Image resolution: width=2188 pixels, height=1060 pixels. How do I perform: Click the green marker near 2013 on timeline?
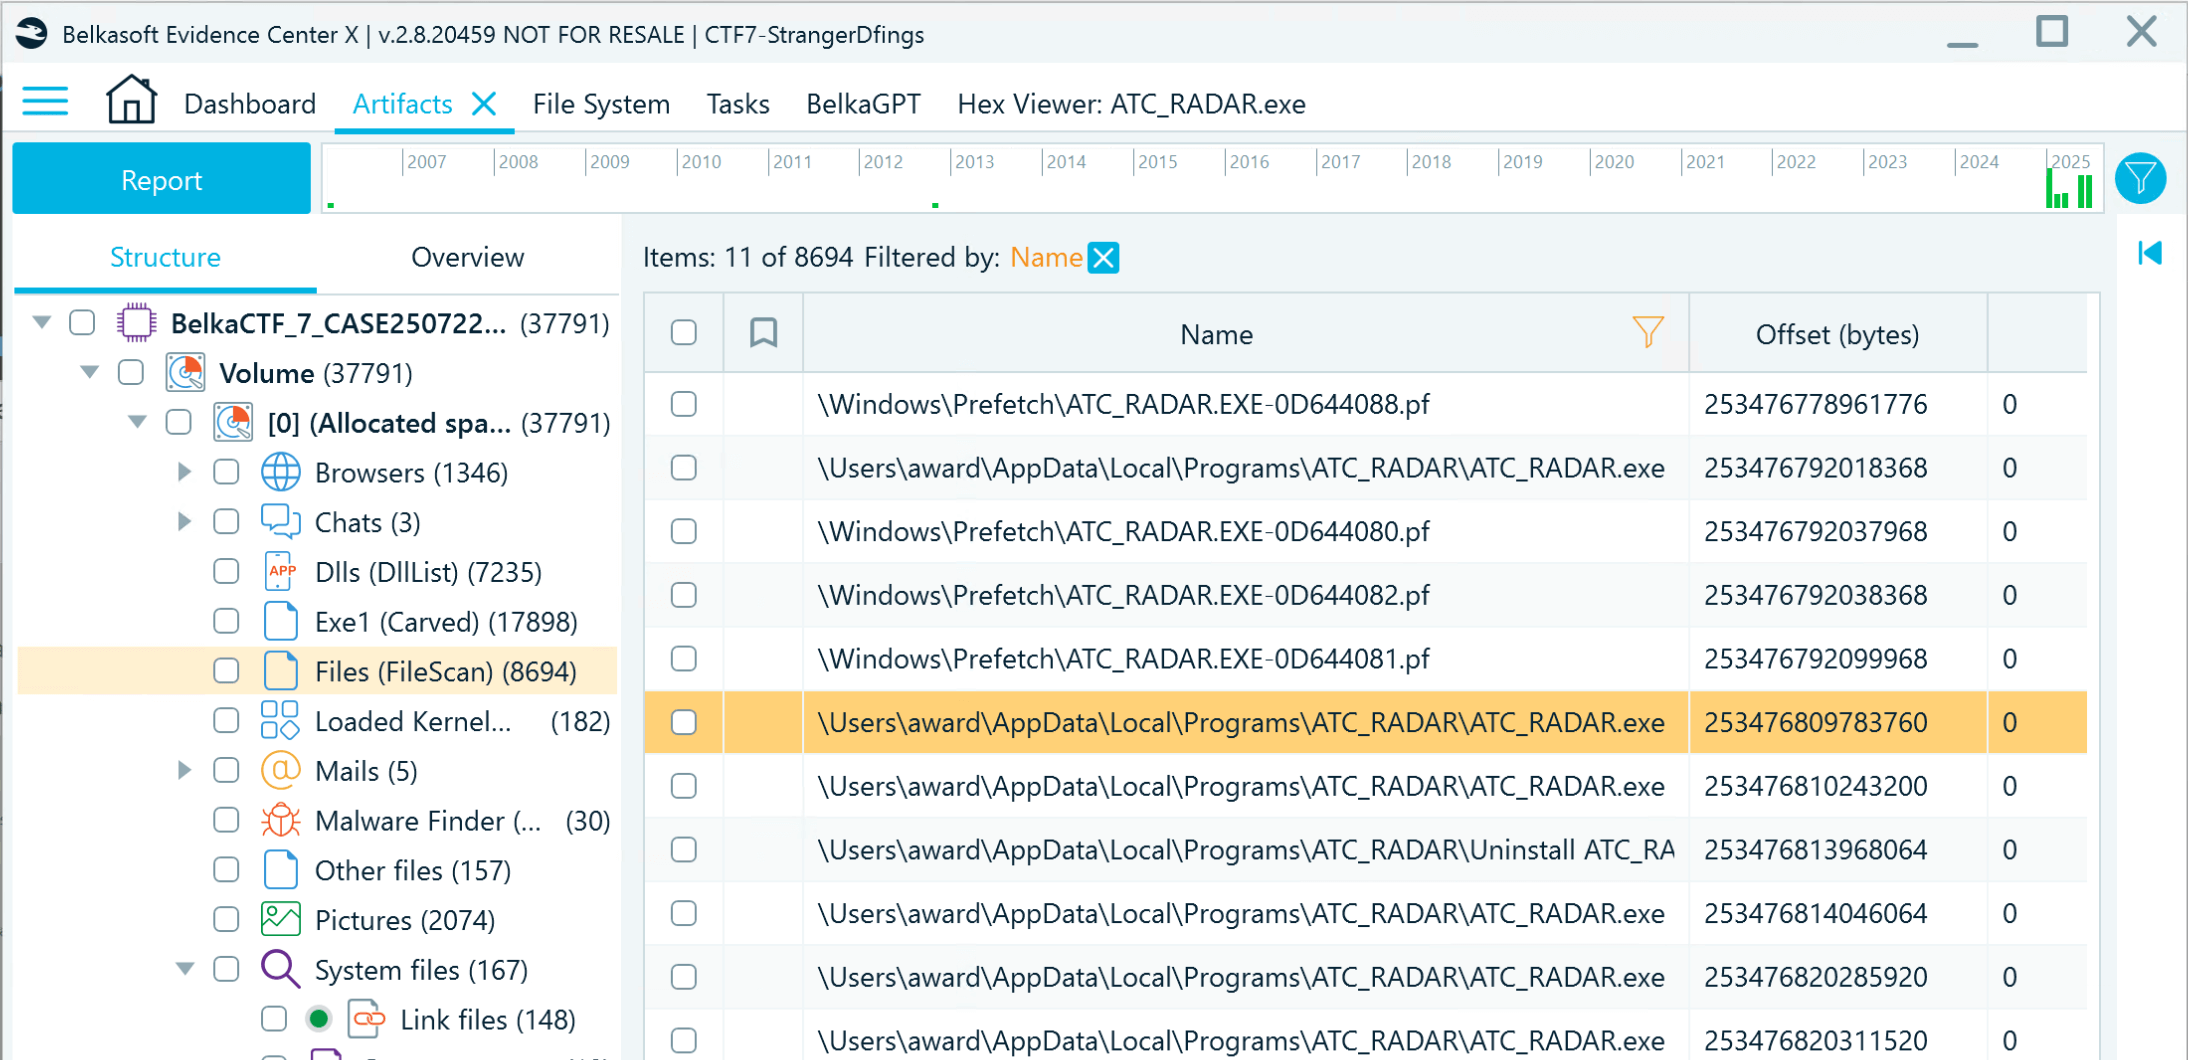tap(935, 205)
